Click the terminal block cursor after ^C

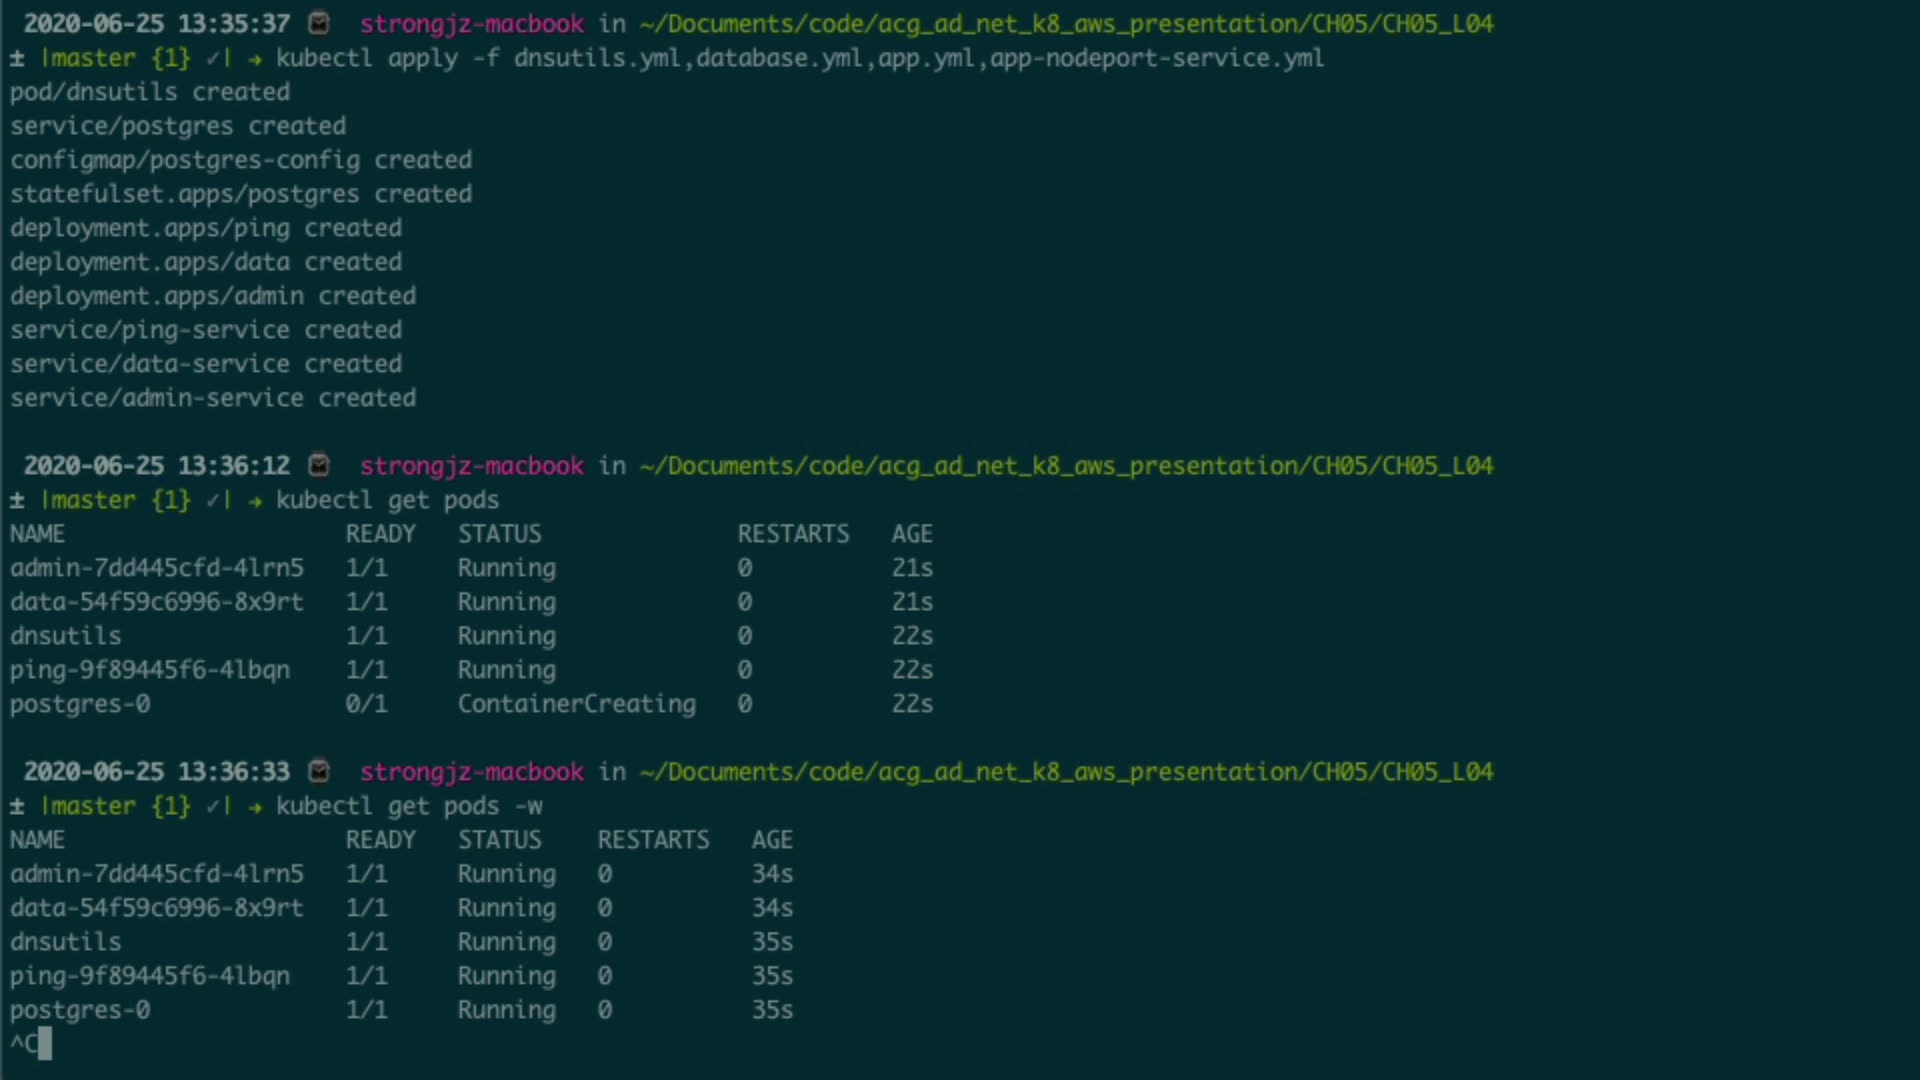pos(44,1044)
